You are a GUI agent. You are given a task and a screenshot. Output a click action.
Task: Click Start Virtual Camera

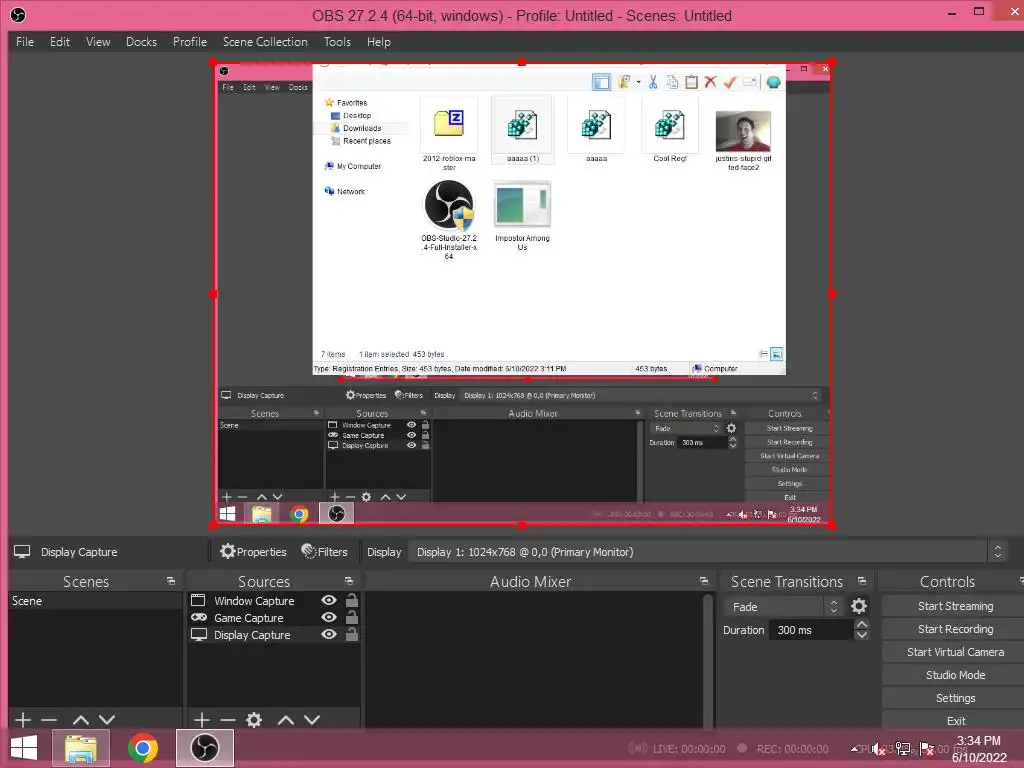click(955, 652)
